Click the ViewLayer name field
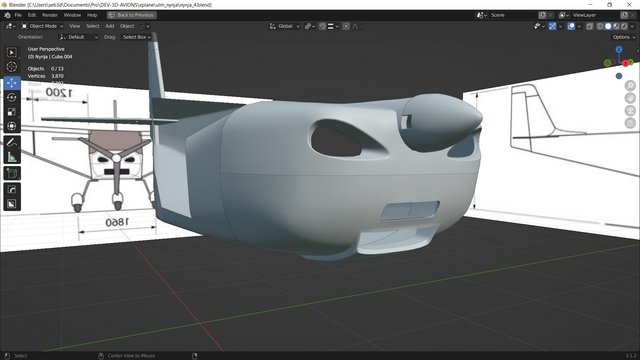Image resolution: width=640 pixels, height=360 pixels. 595,15
